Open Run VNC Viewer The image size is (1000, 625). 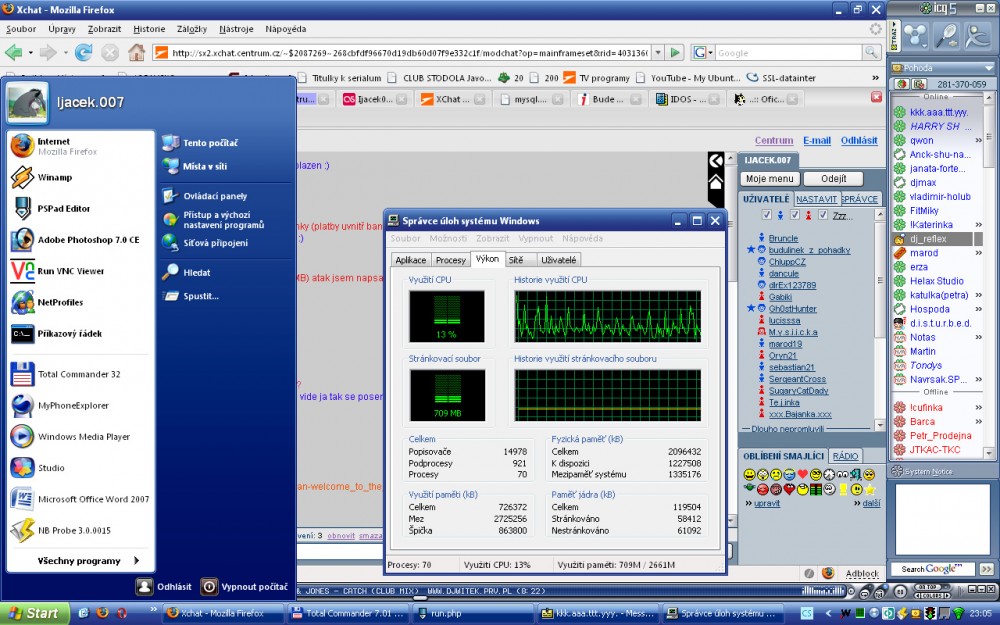70,271
